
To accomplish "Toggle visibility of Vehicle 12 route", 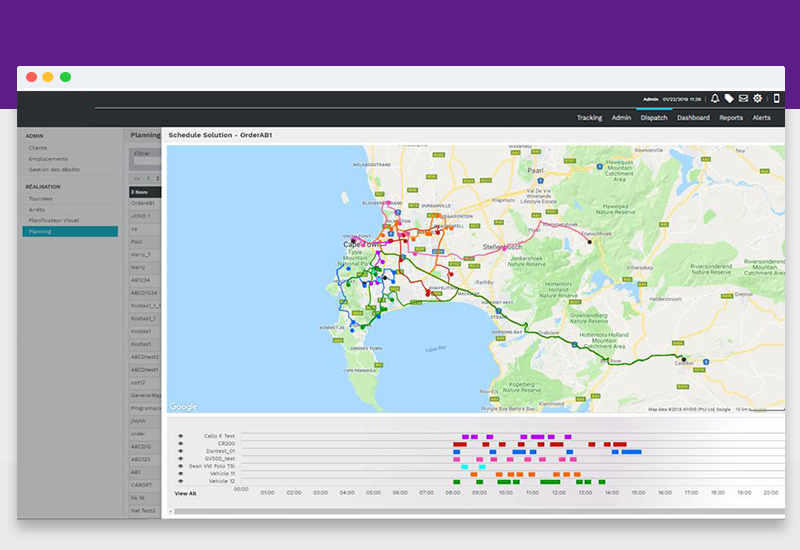I will coord(180,481).
